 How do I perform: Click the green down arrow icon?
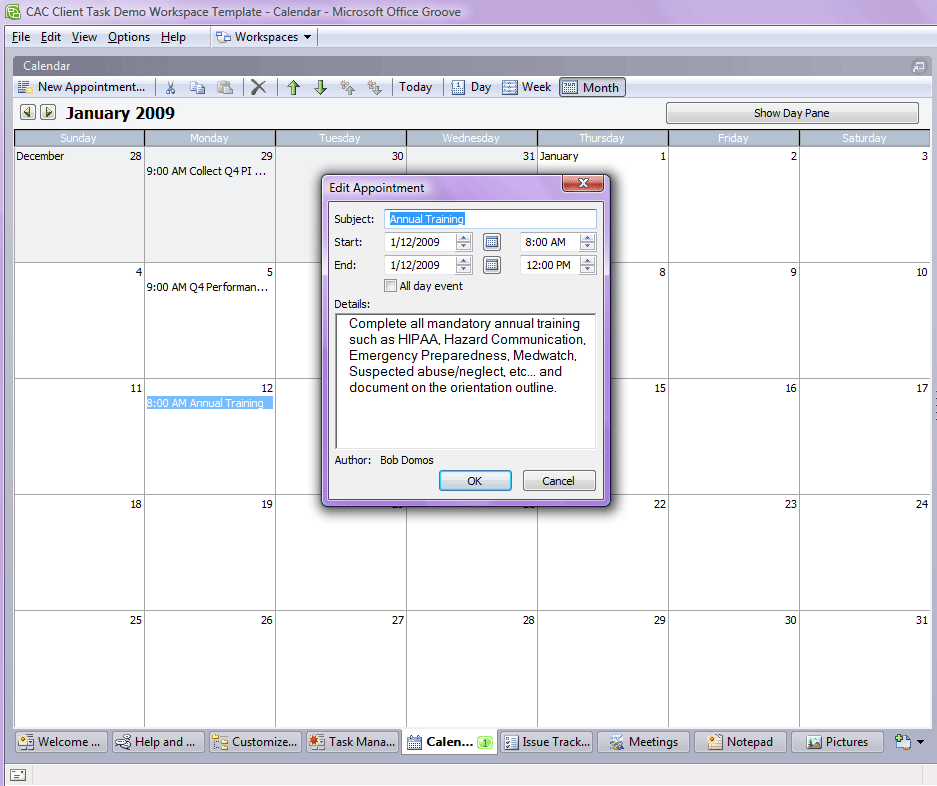pyautogui.click(x=320, y=87)
